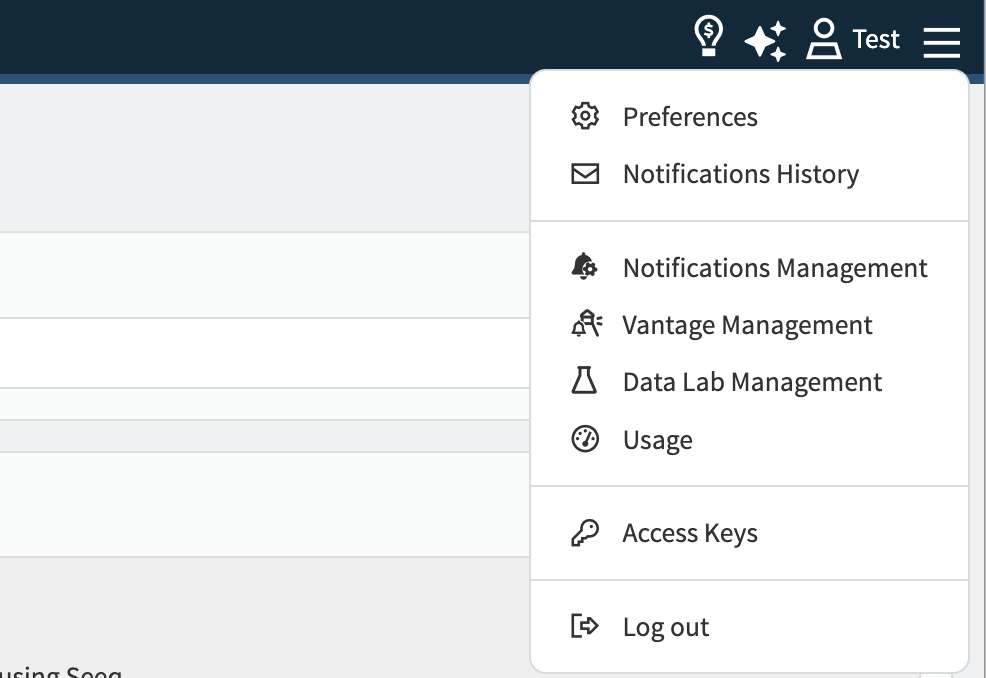Click the Preferences gear icon

[585, 116]
